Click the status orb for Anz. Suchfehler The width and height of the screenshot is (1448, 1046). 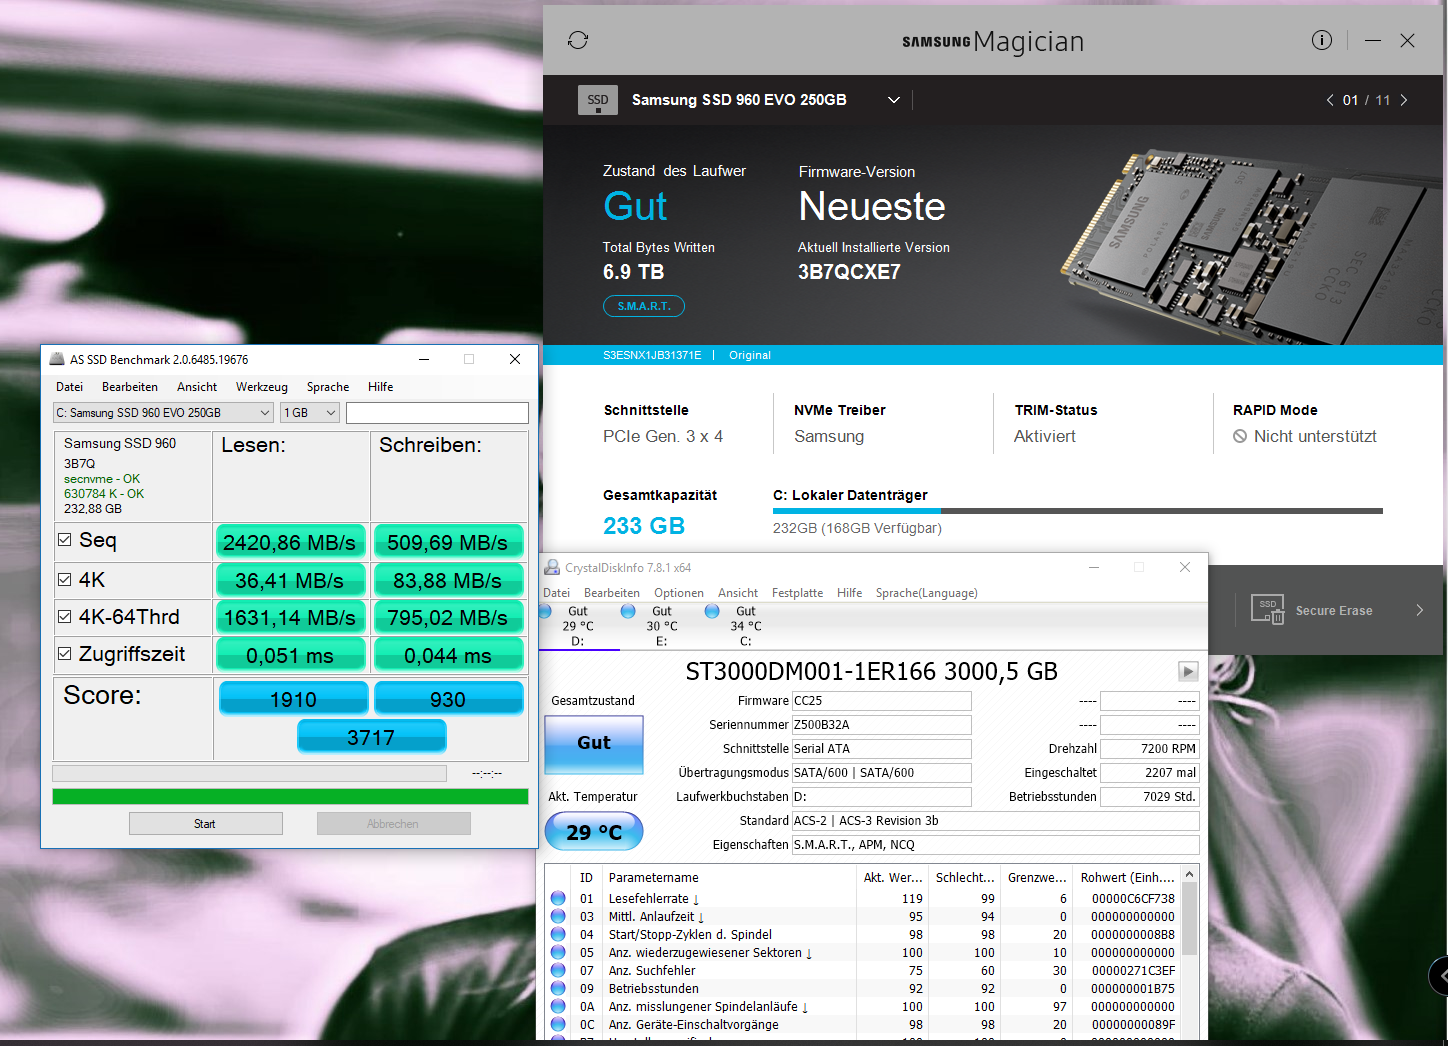coord(558,970)
